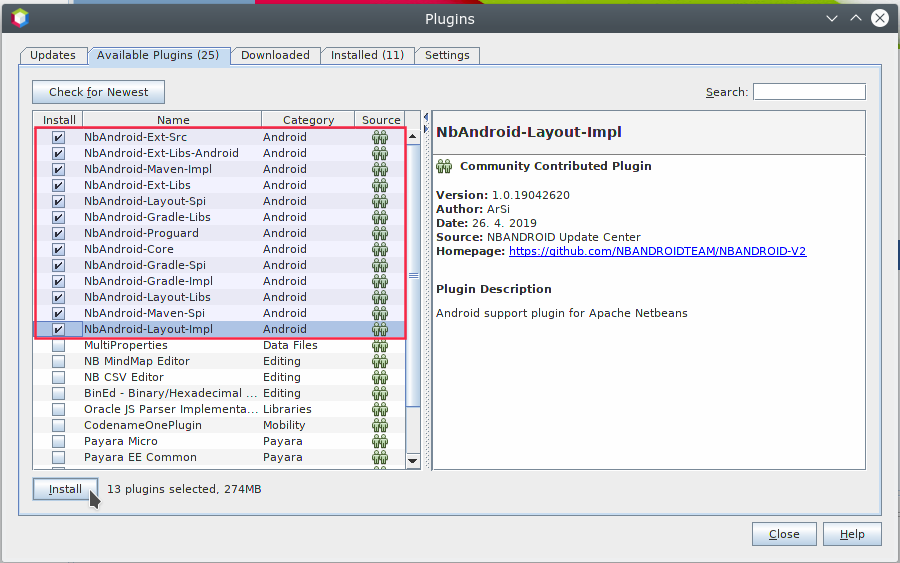
Task: Click community source icon for Payara EE Common
Action: 379,457
